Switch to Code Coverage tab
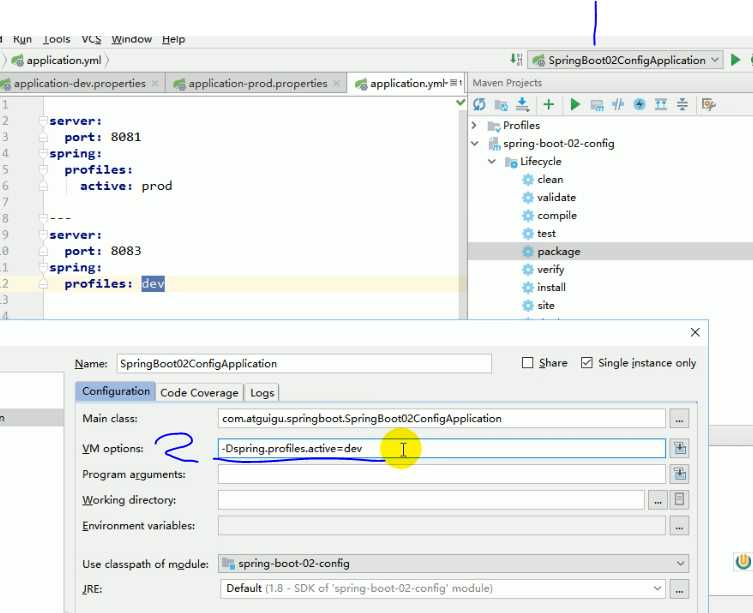This screenshot has height=613, width=753. point(199,393)
